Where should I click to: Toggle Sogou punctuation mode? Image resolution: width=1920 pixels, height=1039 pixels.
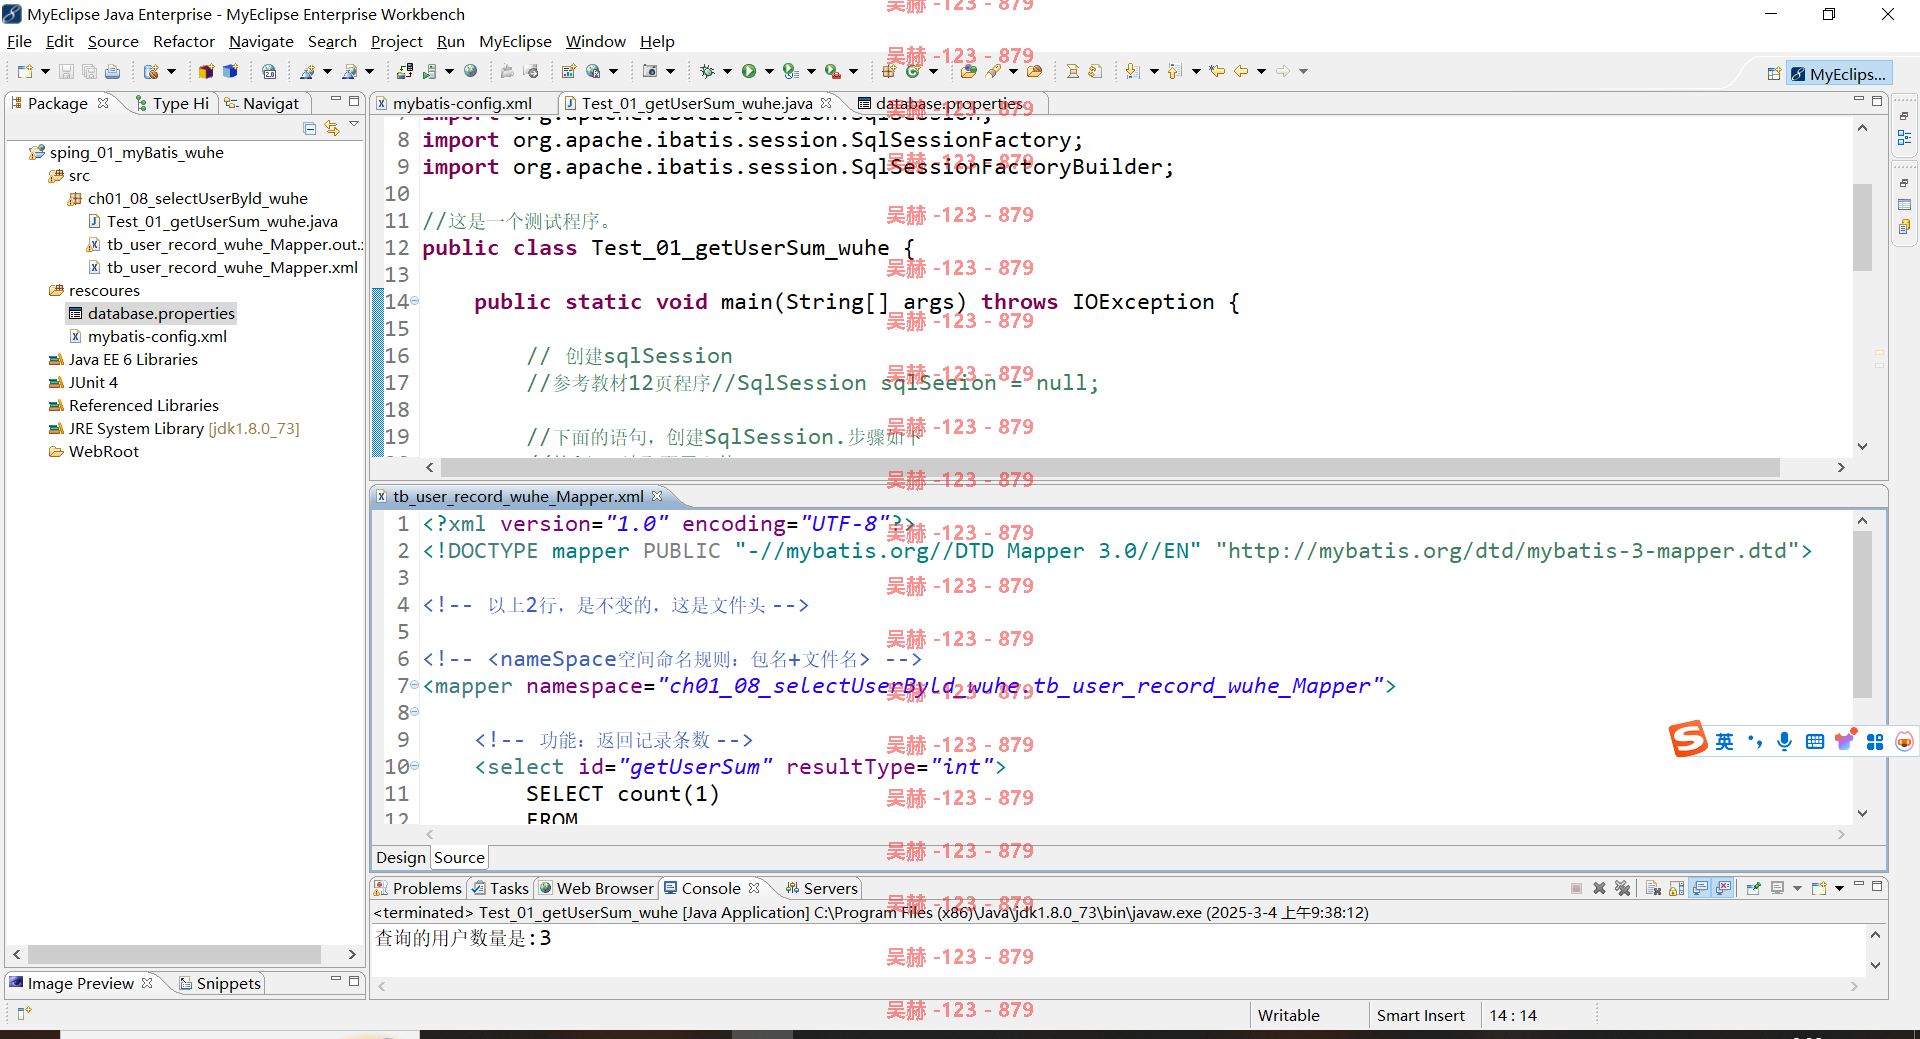pos(1755,741)
